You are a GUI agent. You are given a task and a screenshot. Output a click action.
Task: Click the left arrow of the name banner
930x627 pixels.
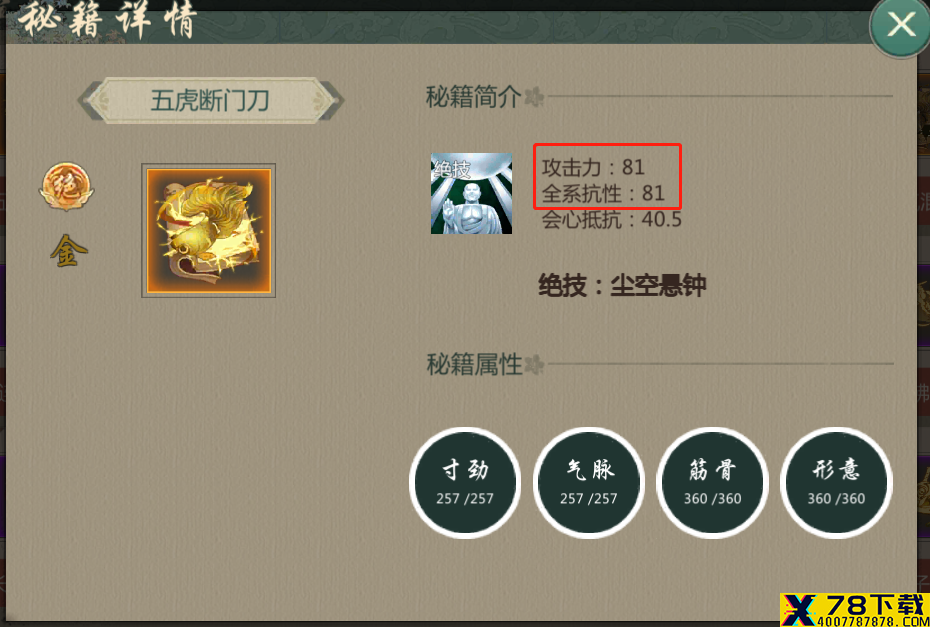point(84,101)
